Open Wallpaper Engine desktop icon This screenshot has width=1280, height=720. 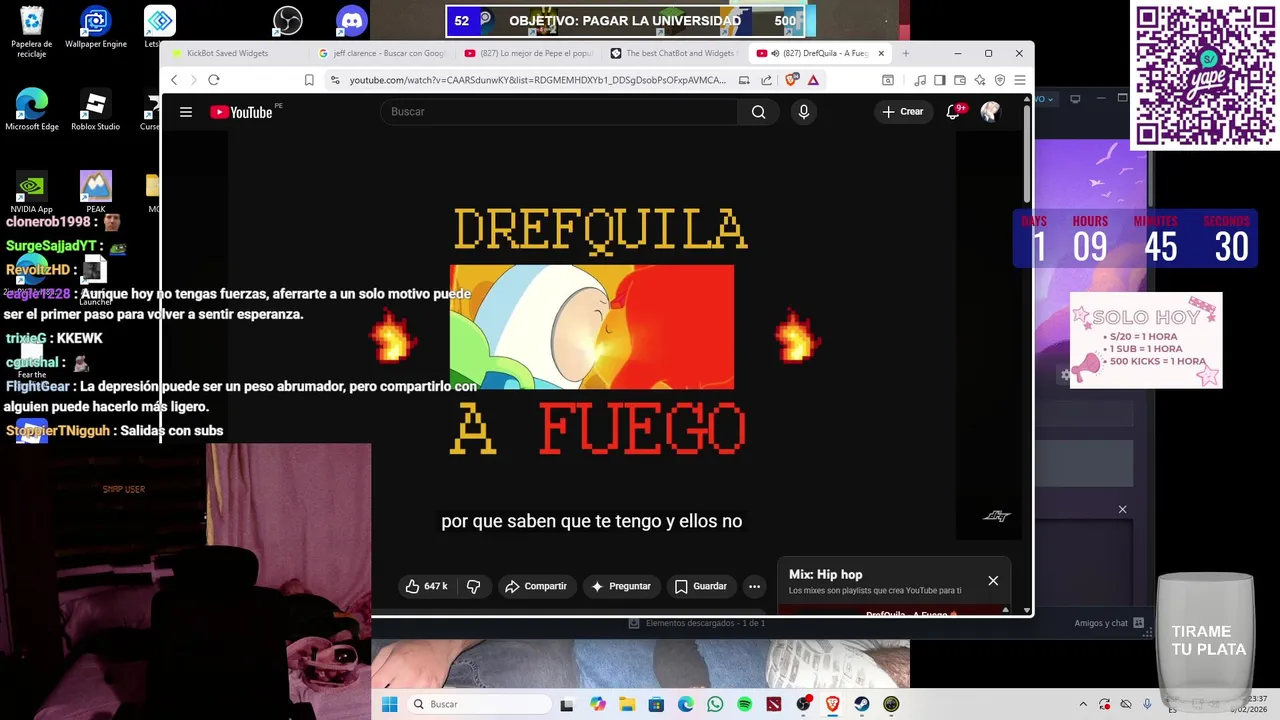click(96, 28)
